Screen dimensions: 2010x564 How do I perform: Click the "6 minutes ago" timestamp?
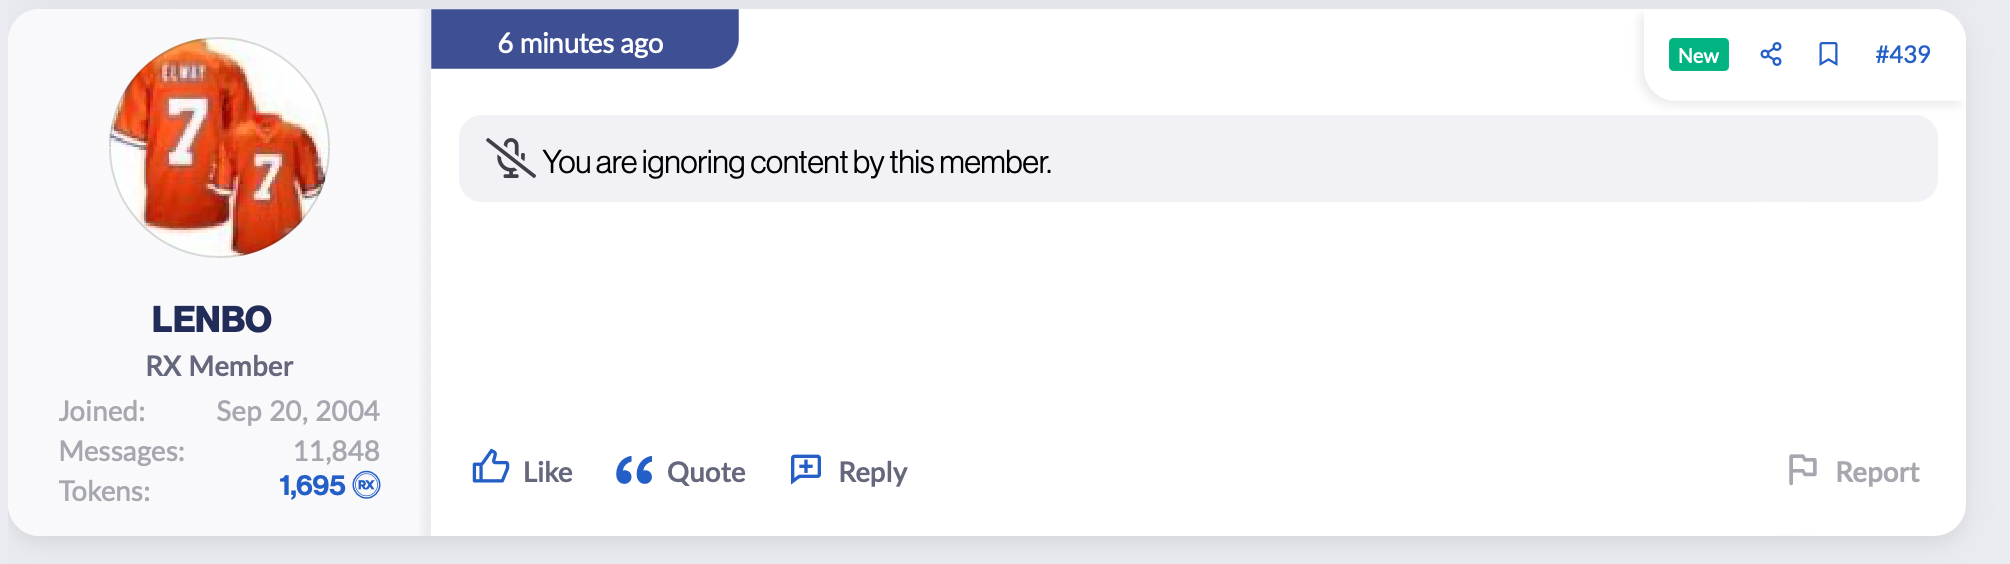[x=580, y=43]
